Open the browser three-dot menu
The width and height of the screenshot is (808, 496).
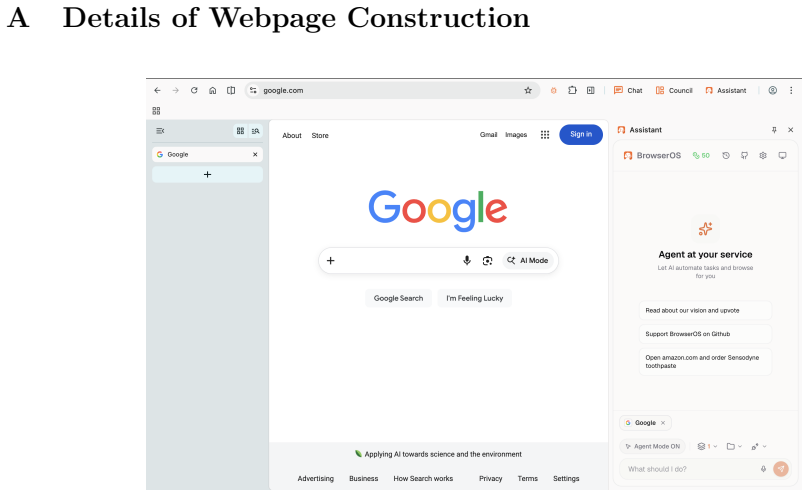point(791,91)
